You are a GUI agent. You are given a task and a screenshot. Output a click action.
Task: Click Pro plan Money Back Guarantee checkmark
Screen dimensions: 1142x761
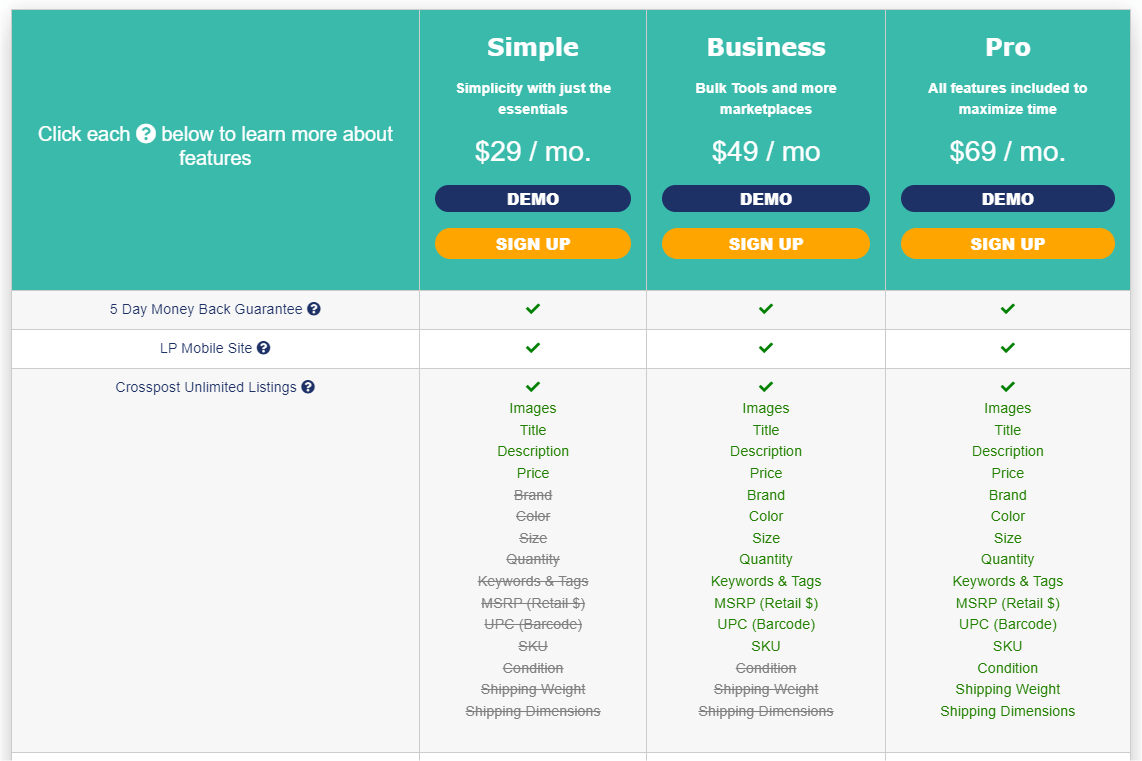(x=1007, y=309)
